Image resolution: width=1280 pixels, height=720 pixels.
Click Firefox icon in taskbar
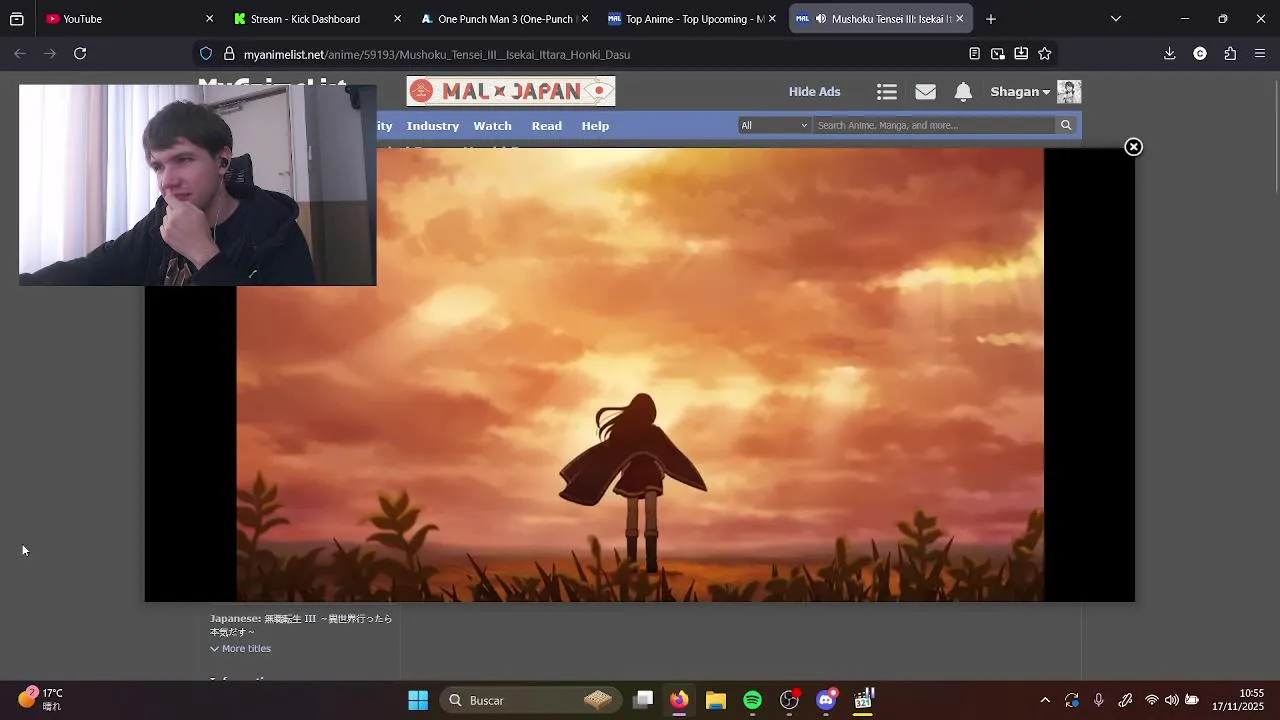[679, 700]
